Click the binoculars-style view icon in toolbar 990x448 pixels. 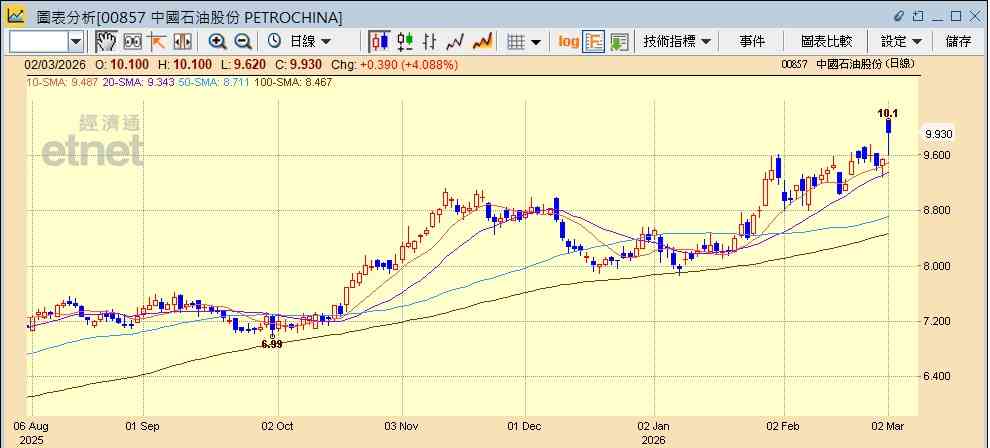click(x=132, y=42)
